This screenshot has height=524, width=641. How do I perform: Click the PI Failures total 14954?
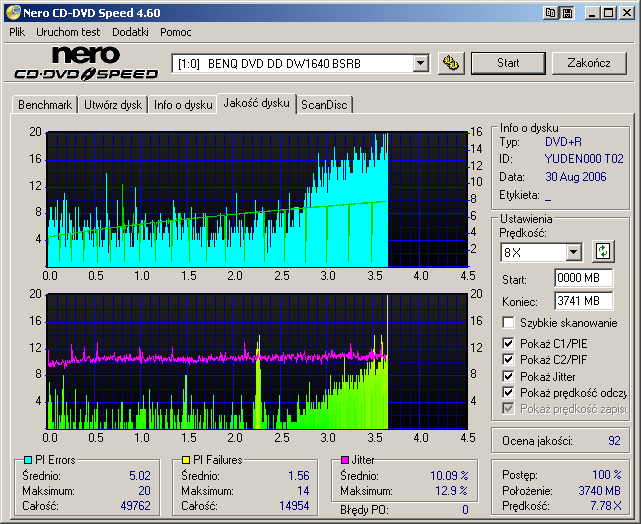pyautogui.click(x=294, y=506)
